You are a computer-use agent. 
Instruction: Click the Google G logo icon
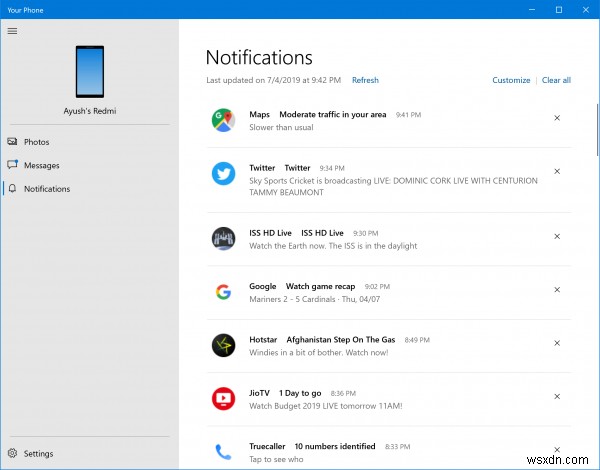click(223, 292)
